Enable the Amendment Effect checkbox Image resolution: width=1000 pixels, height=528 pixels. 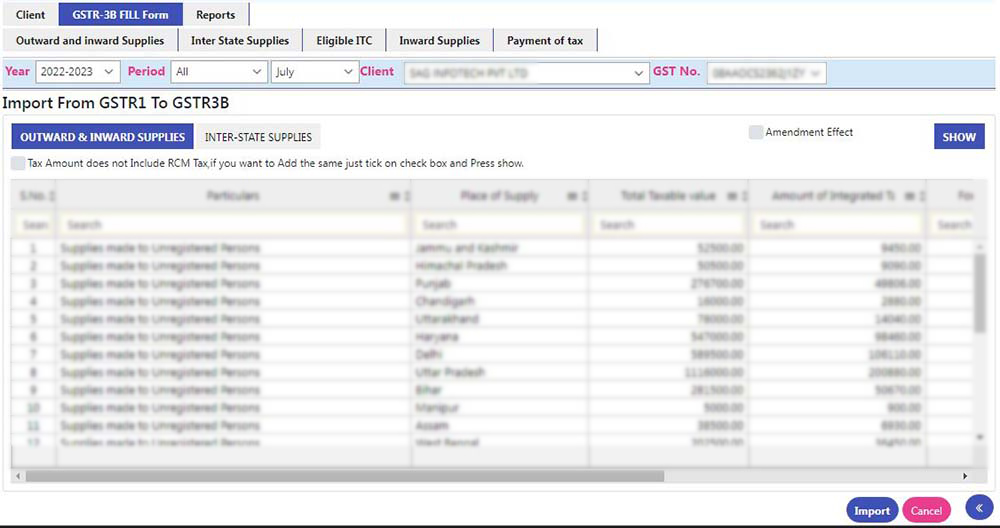(x=757, y=132)
